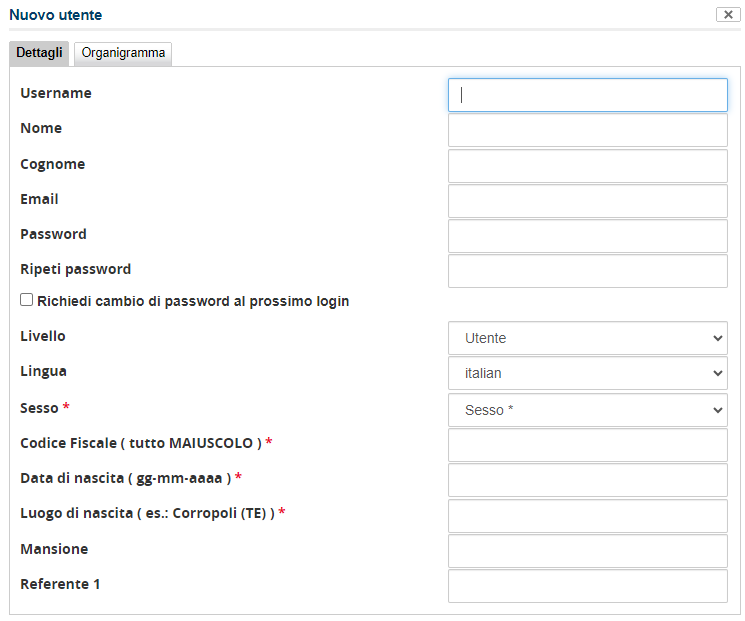The width and height of the screenshot is (745, 621).
Task: Click the Nuovo utente dialog title
Action: click(56, 15)
